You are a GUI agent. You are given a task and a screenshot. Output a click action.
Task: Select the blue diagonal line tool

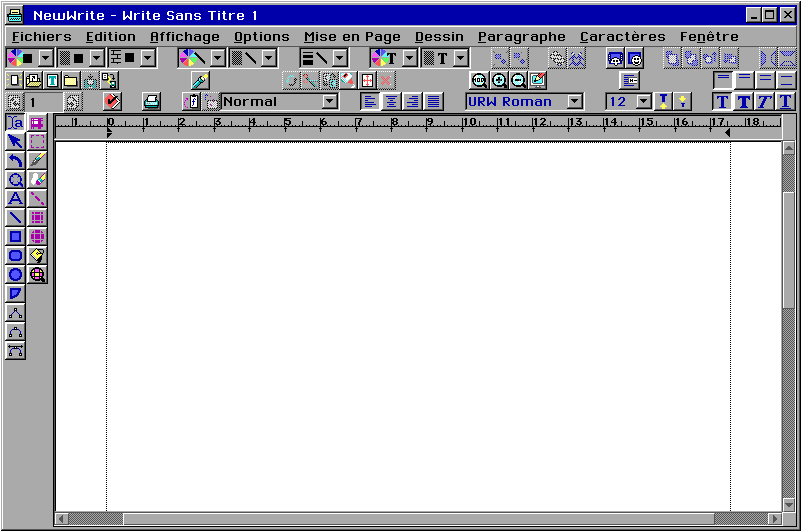pos(15,217)
